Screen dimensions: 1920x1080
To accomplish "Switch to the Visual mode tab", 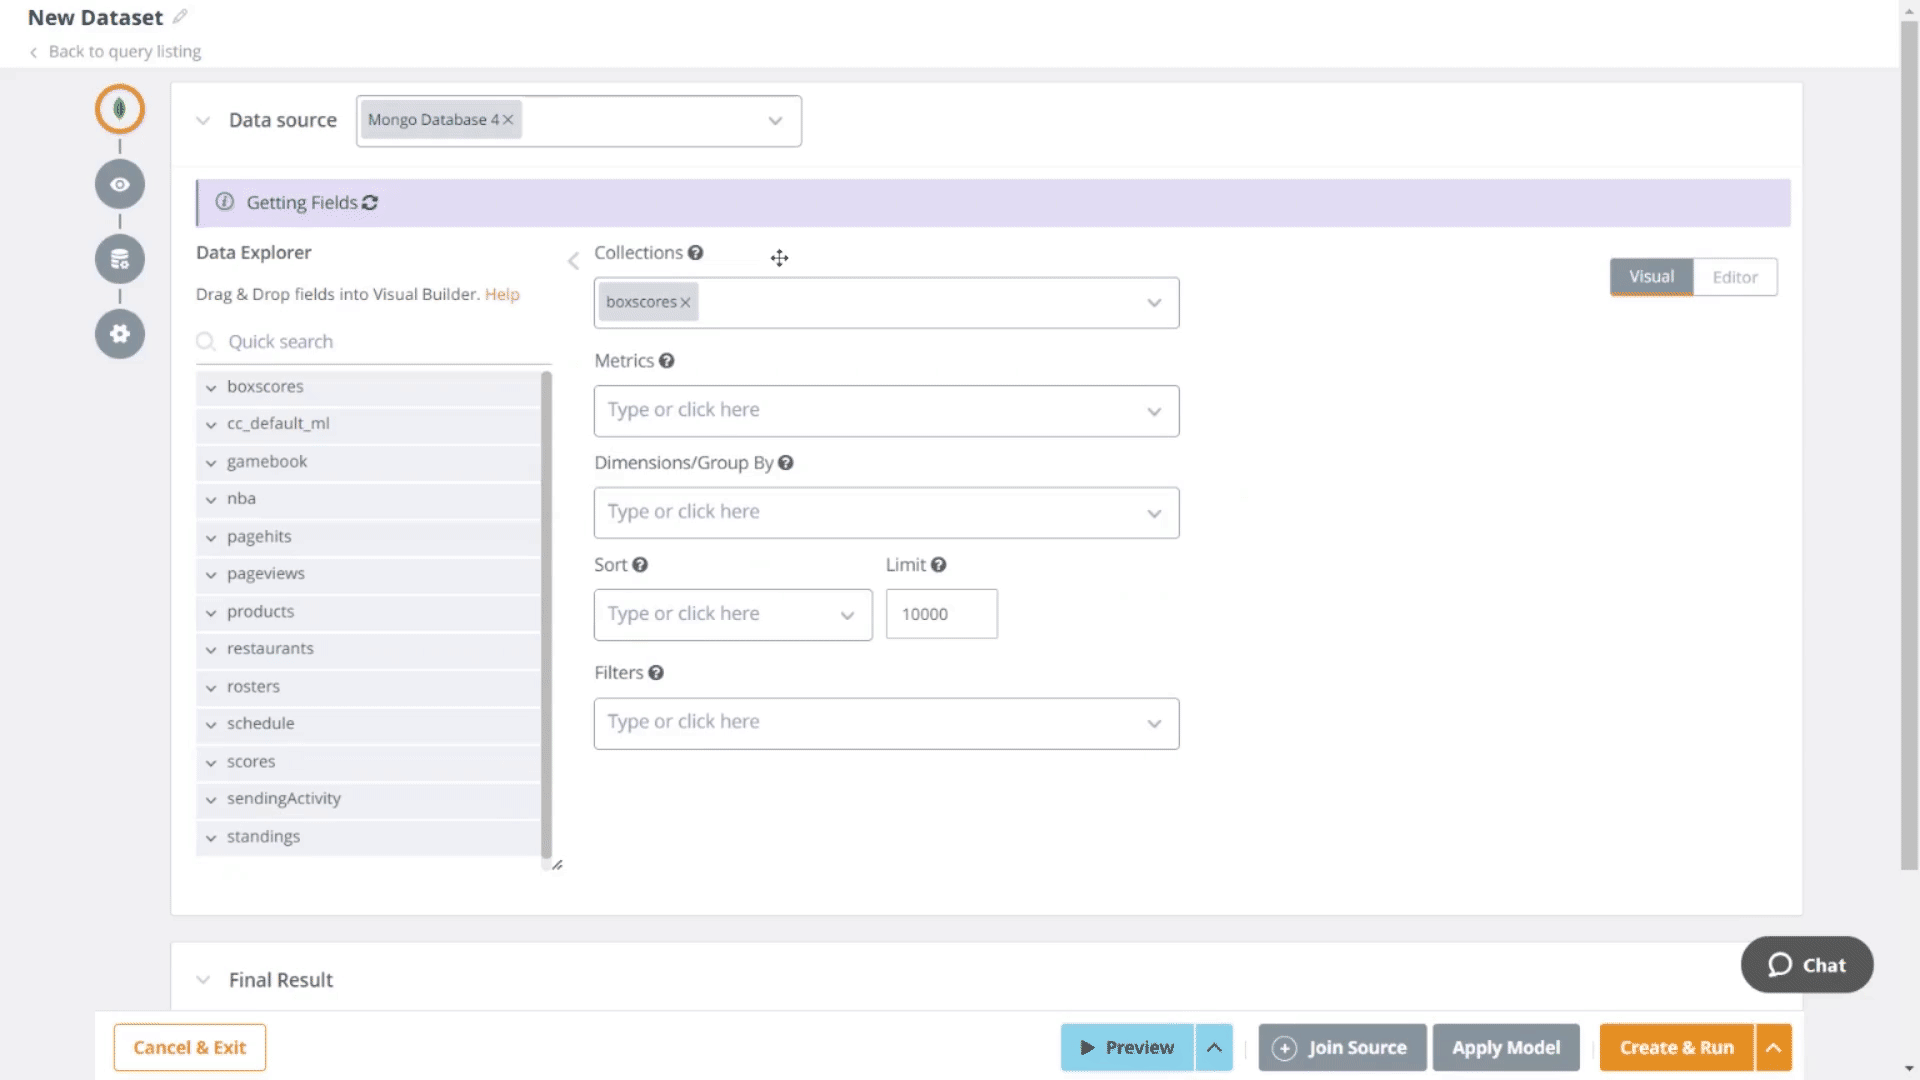I will (x=1651, y=277).
